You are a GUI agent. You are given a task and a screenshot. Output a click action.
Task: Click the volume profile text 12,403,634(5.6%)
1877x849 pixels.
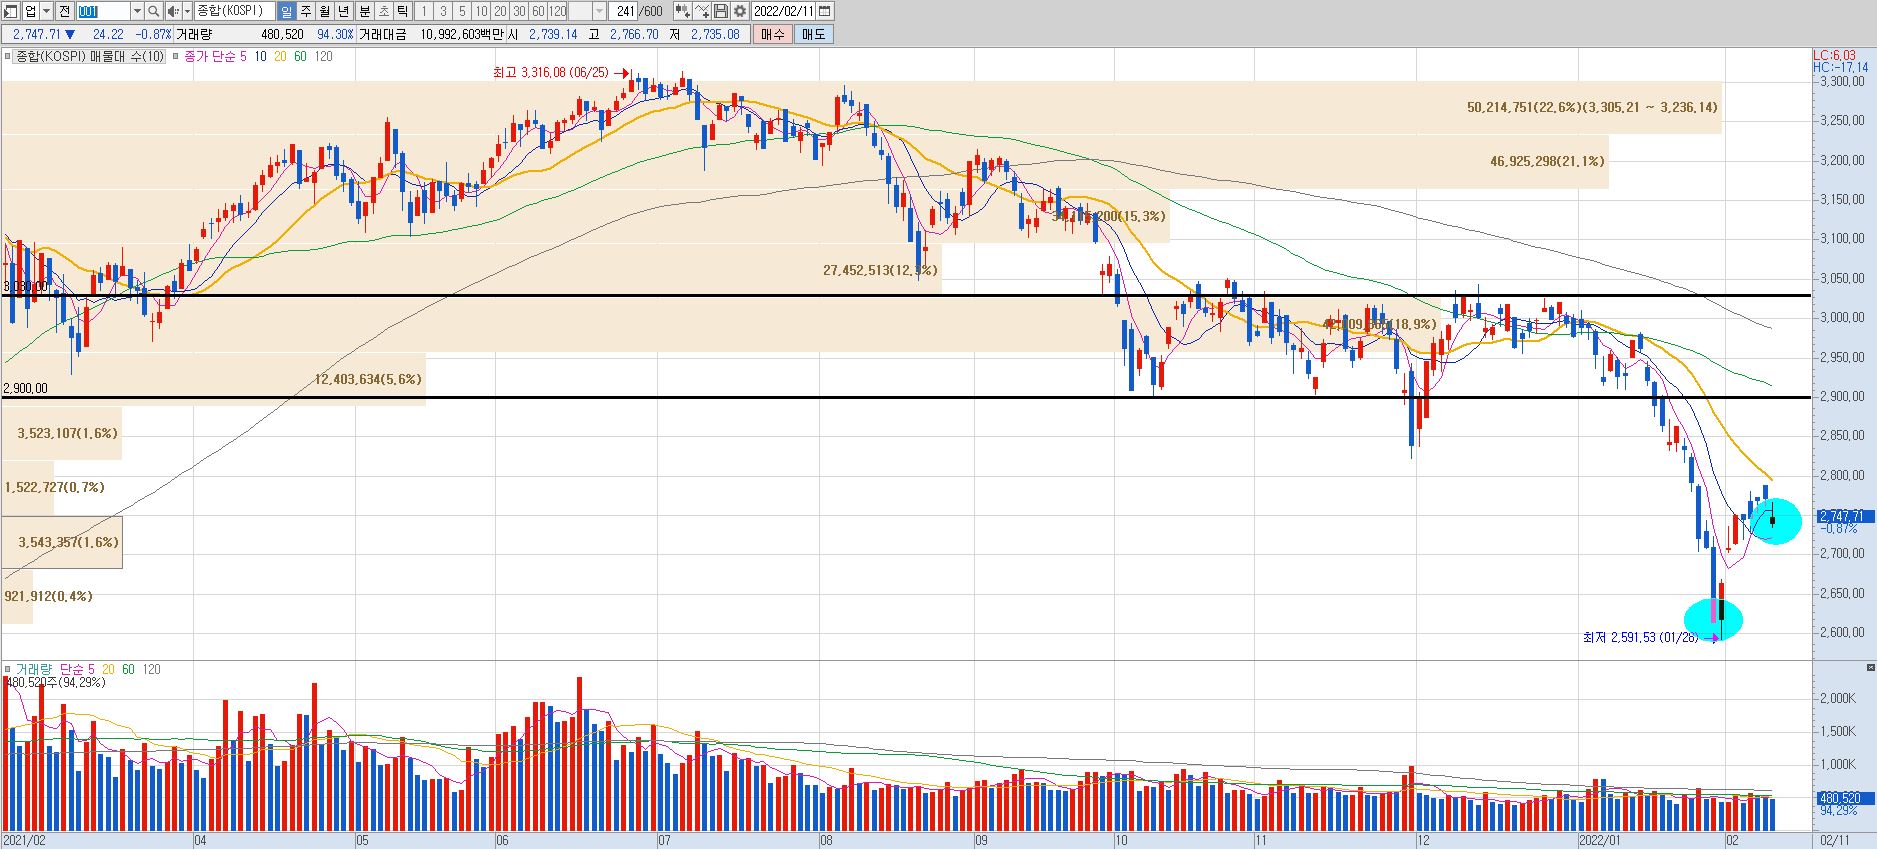click(368, 379)
